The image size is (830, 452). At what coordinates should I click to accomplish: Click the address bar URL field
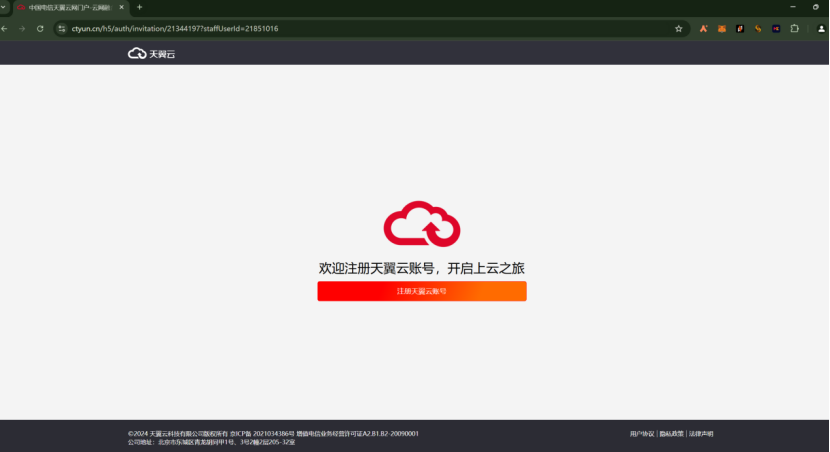click(x=371, y=29)
